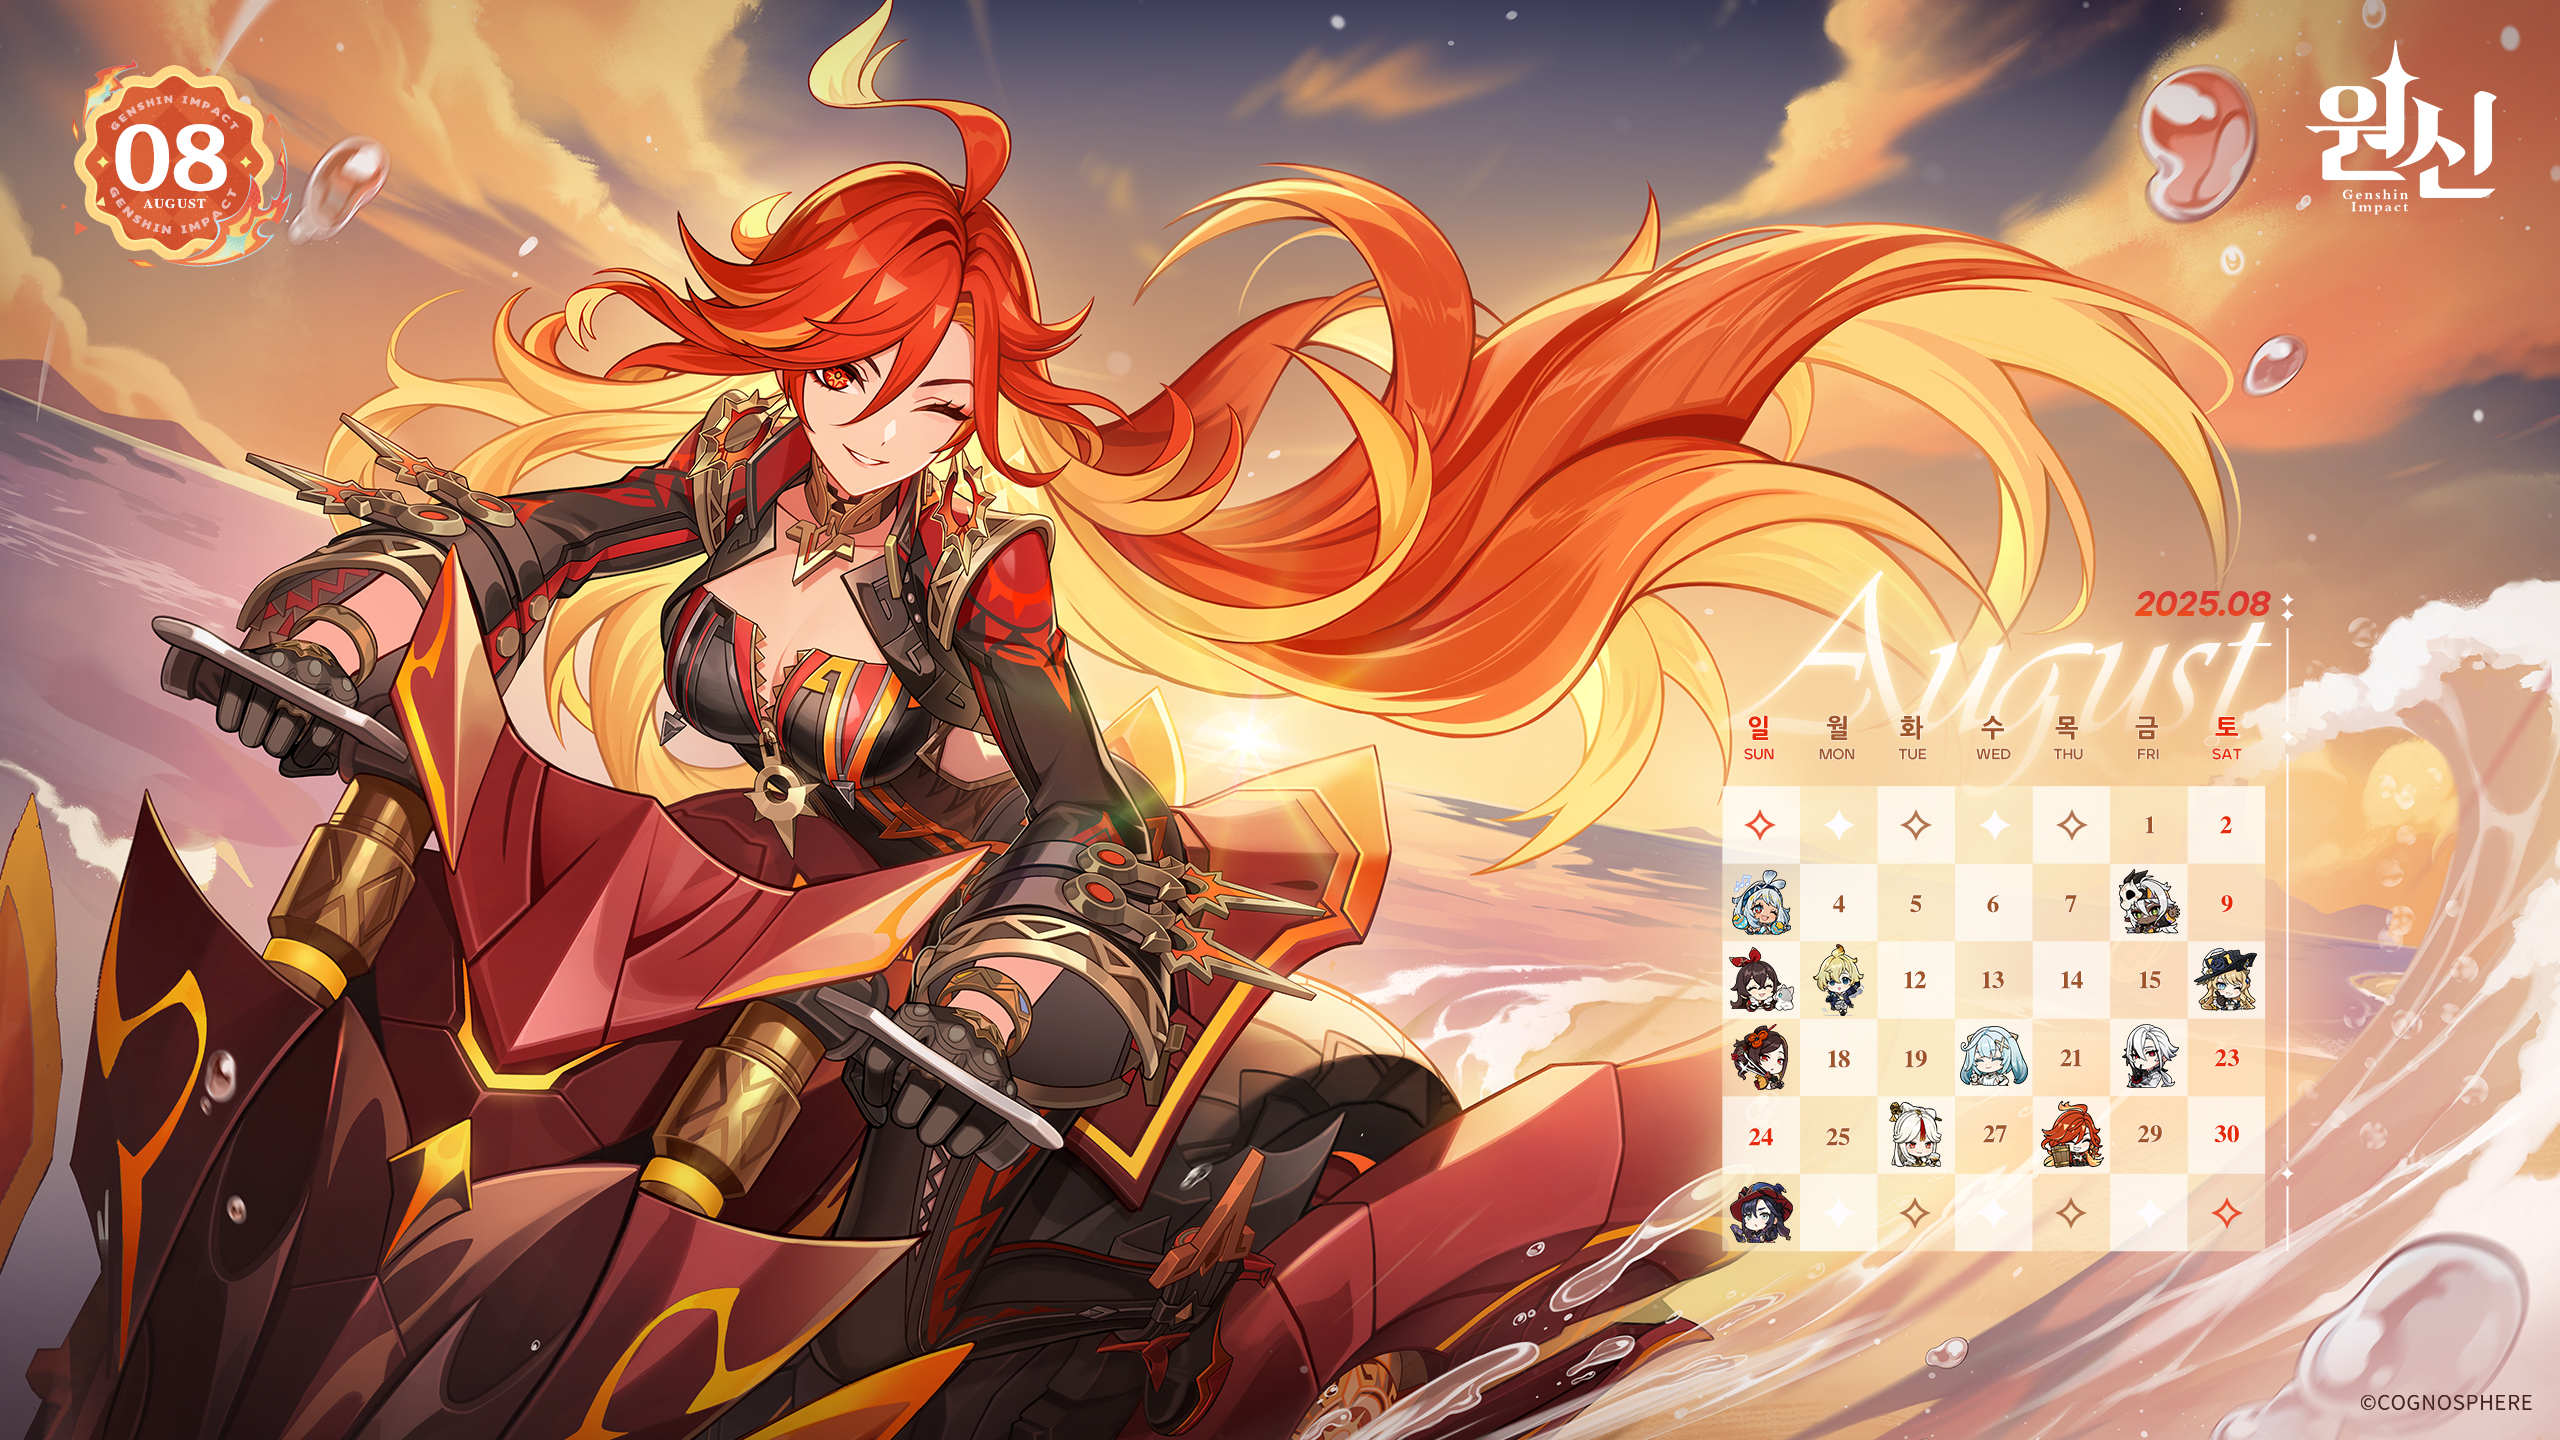The width and height of the screenshot is (2560, 1440).
Task: Click the teal twin-tail chibi in Wednesday column
Action: pyautogui.click(x=1993, y=1058)
